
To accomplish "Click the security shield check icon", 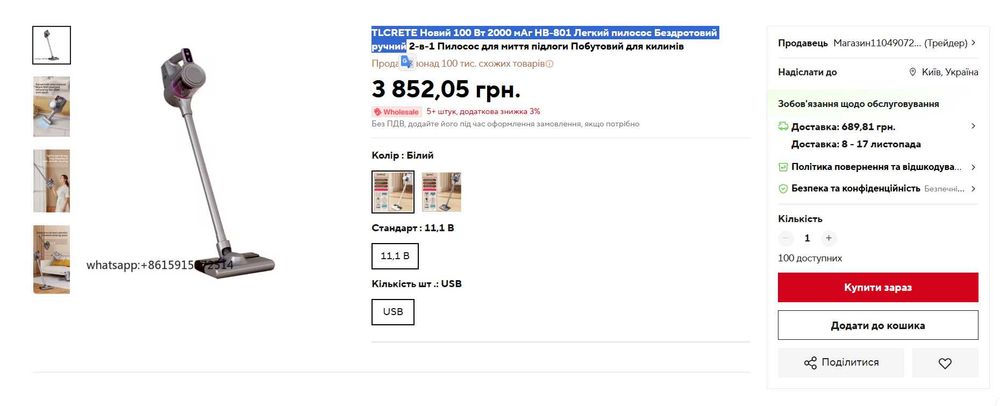I will [783, 189].
